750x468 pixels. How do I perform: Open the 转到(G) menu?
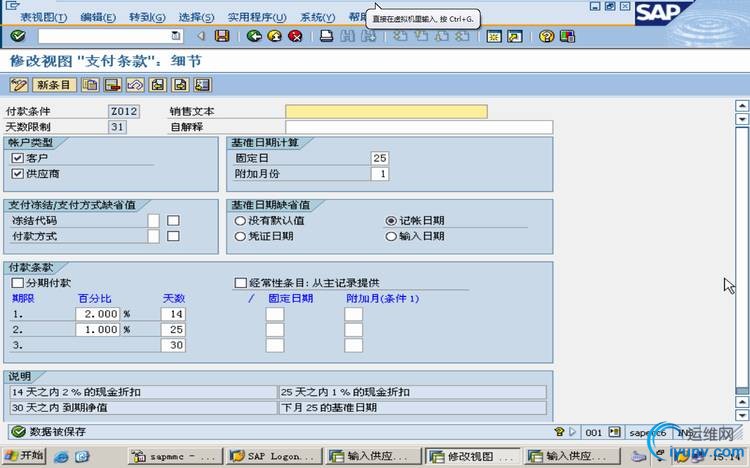click(x=147, y=17)
